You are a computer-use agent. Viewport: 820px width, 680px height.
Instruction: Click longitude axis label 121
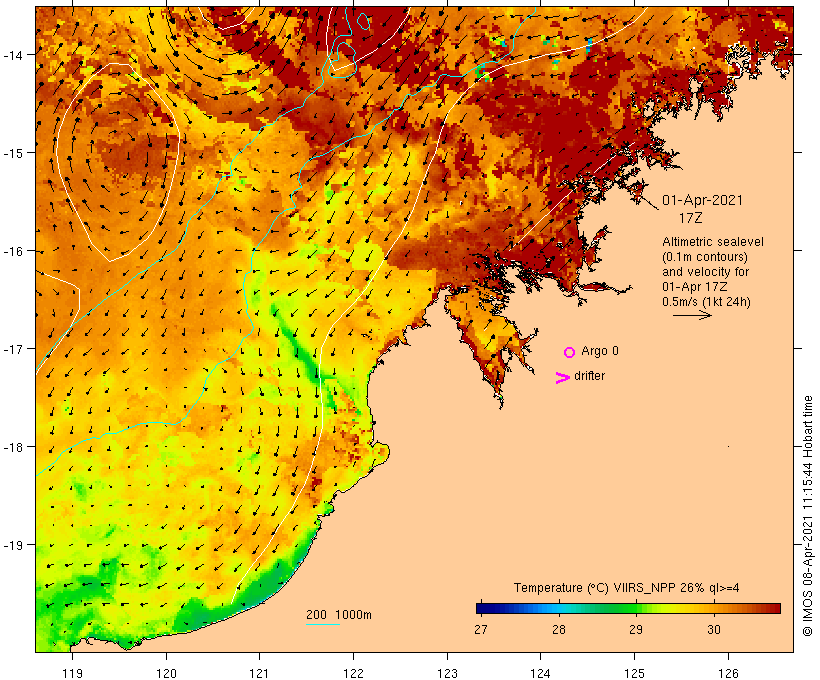click(x=259, y=673)
